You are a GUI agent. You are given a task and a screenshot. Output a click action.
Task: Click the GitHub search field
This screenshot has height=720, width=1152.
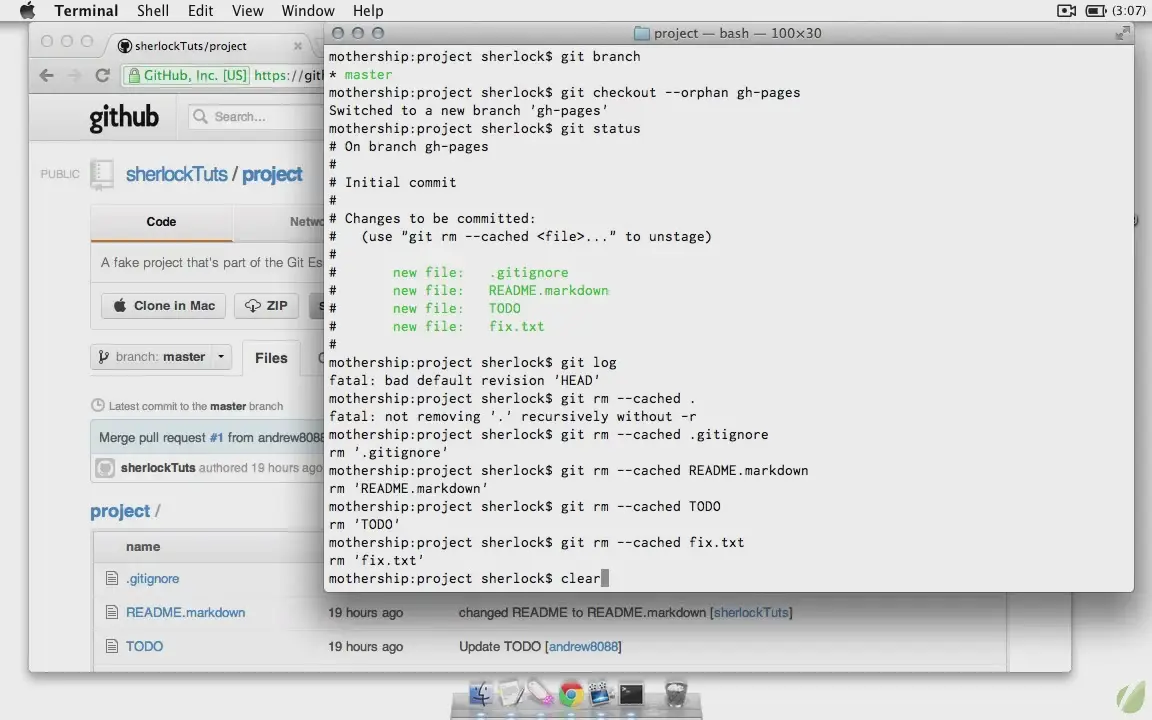tap(255, 116)
